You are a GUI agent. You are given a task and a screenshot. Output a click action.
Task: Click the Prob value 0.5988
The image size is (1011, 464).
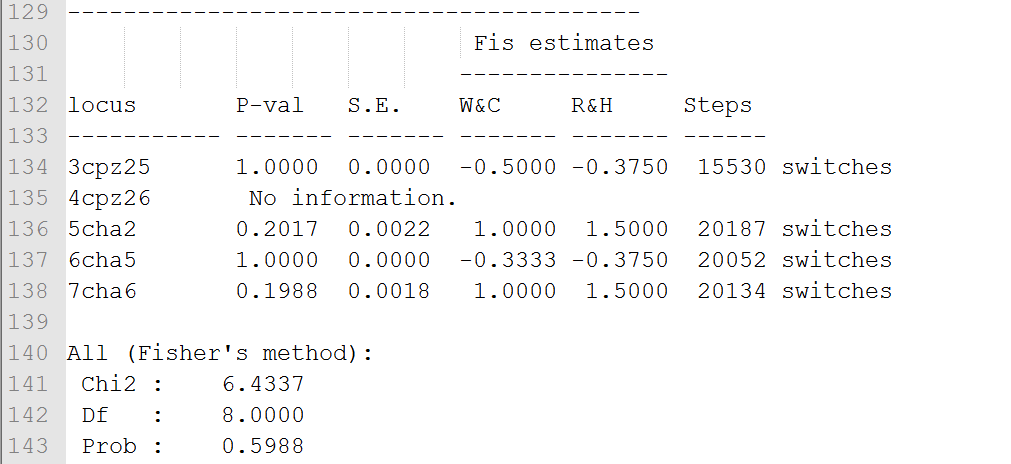[263, 446]
